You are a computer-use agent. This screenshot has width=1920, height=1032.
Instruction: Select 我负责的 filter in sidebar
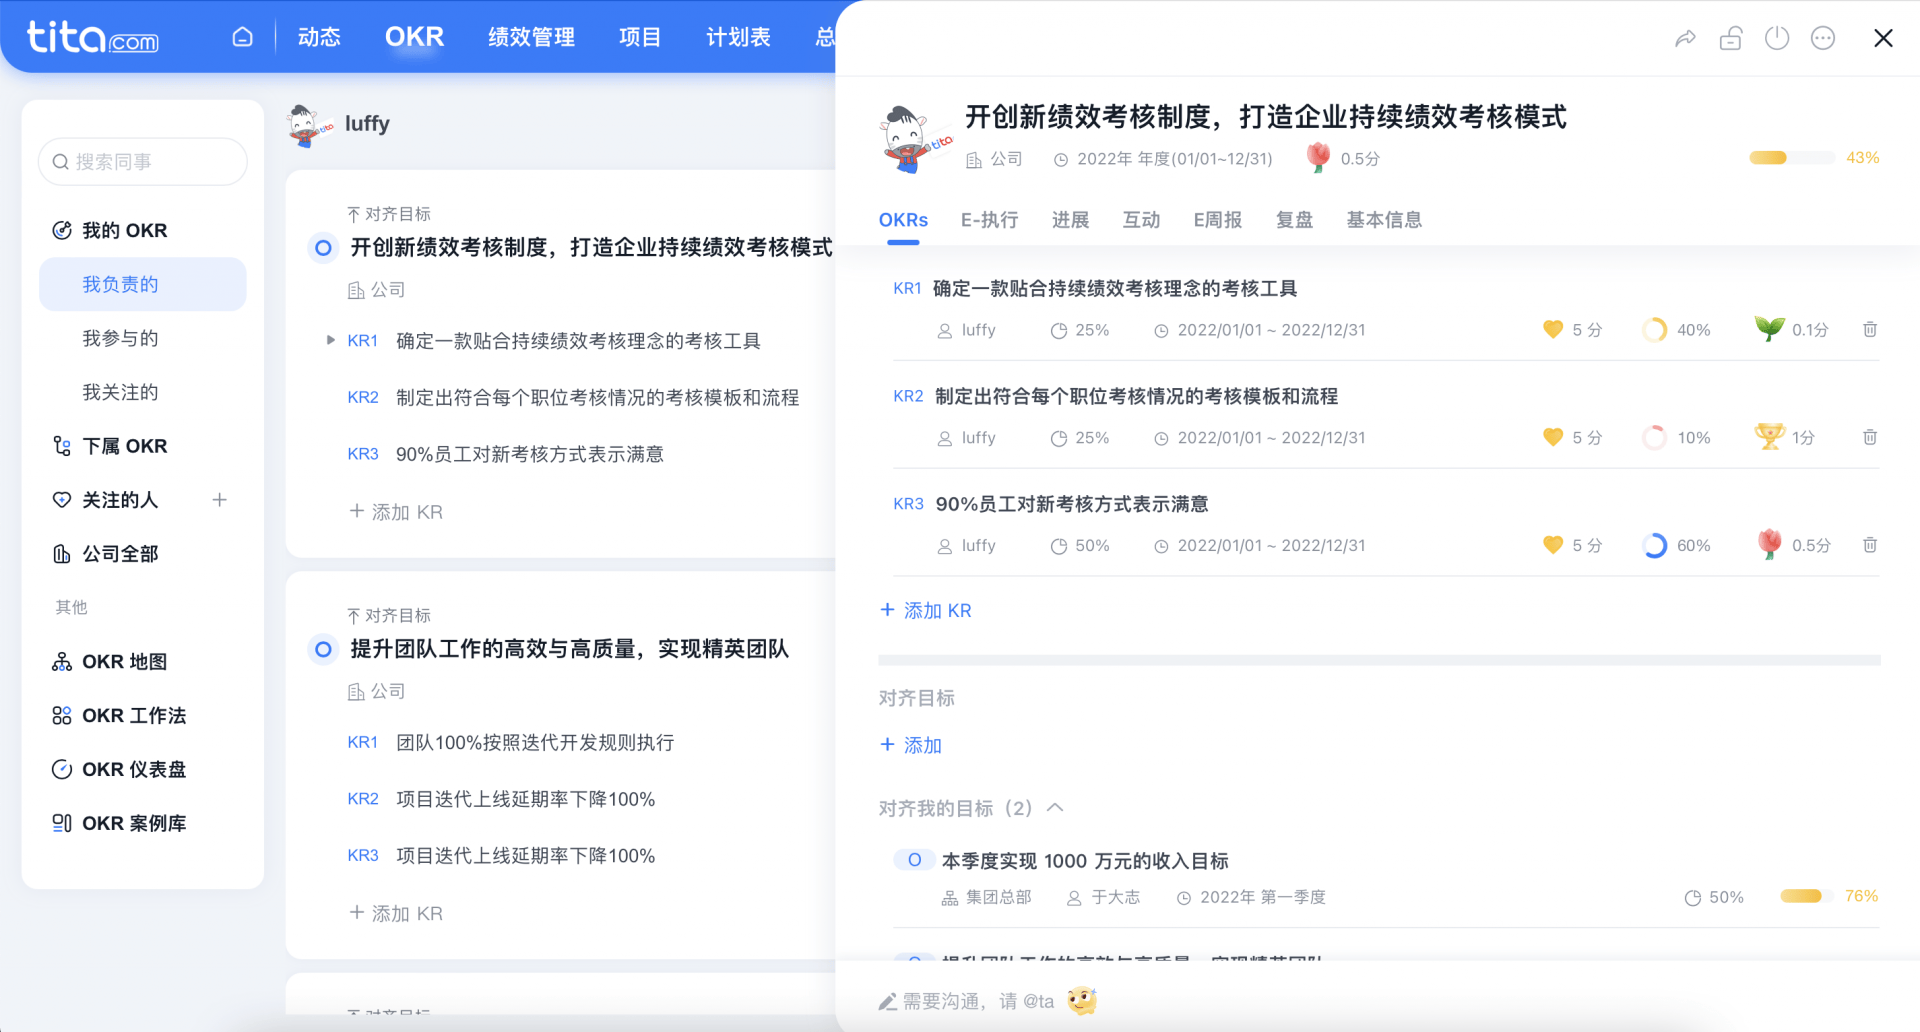click(143, 284)
